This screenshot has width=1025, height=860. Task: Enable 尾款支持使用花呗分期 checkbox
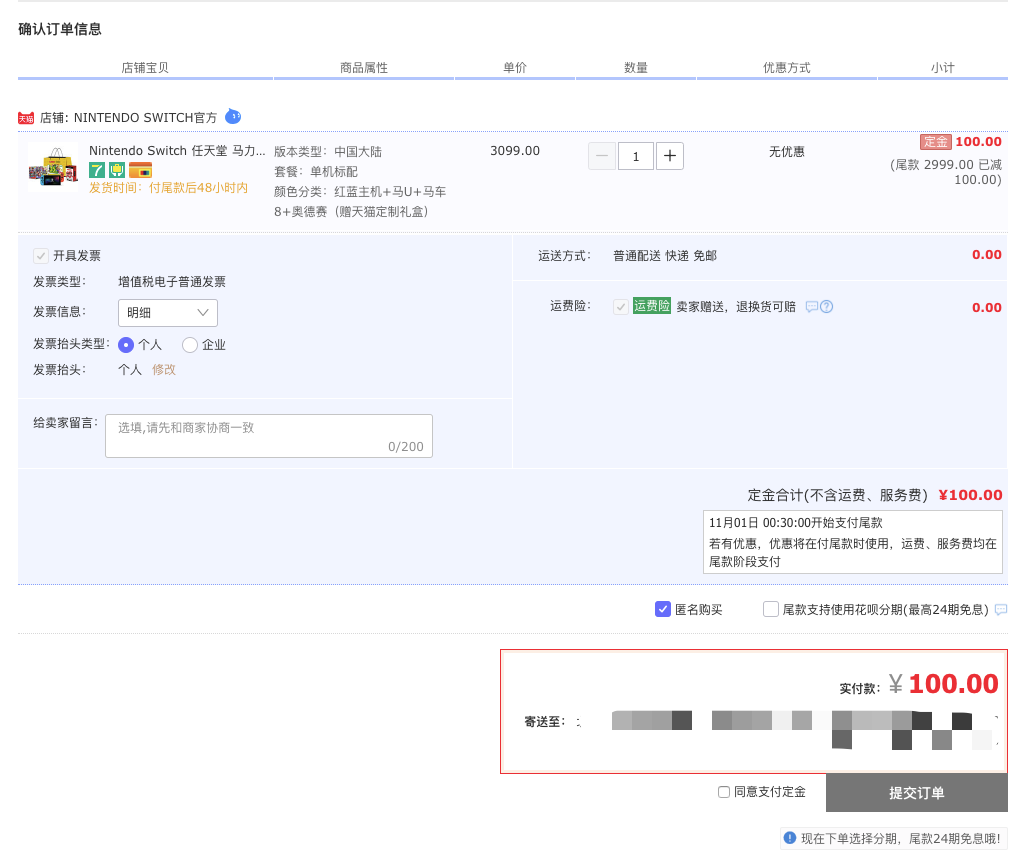(x=771, y=609)
